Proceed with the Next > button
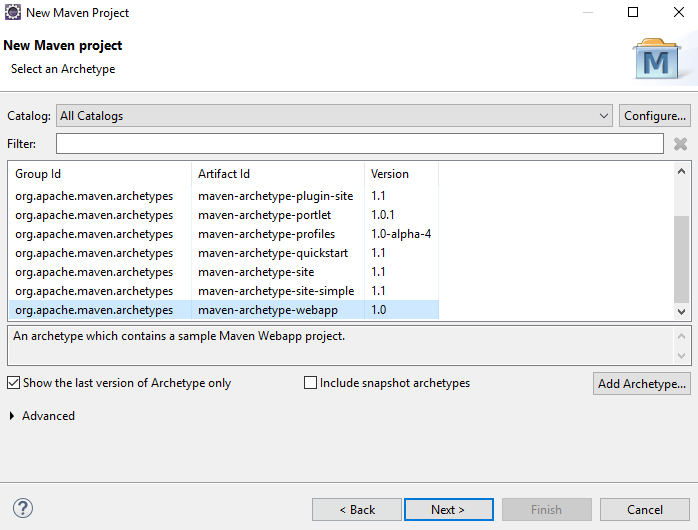 coord(449,510)
